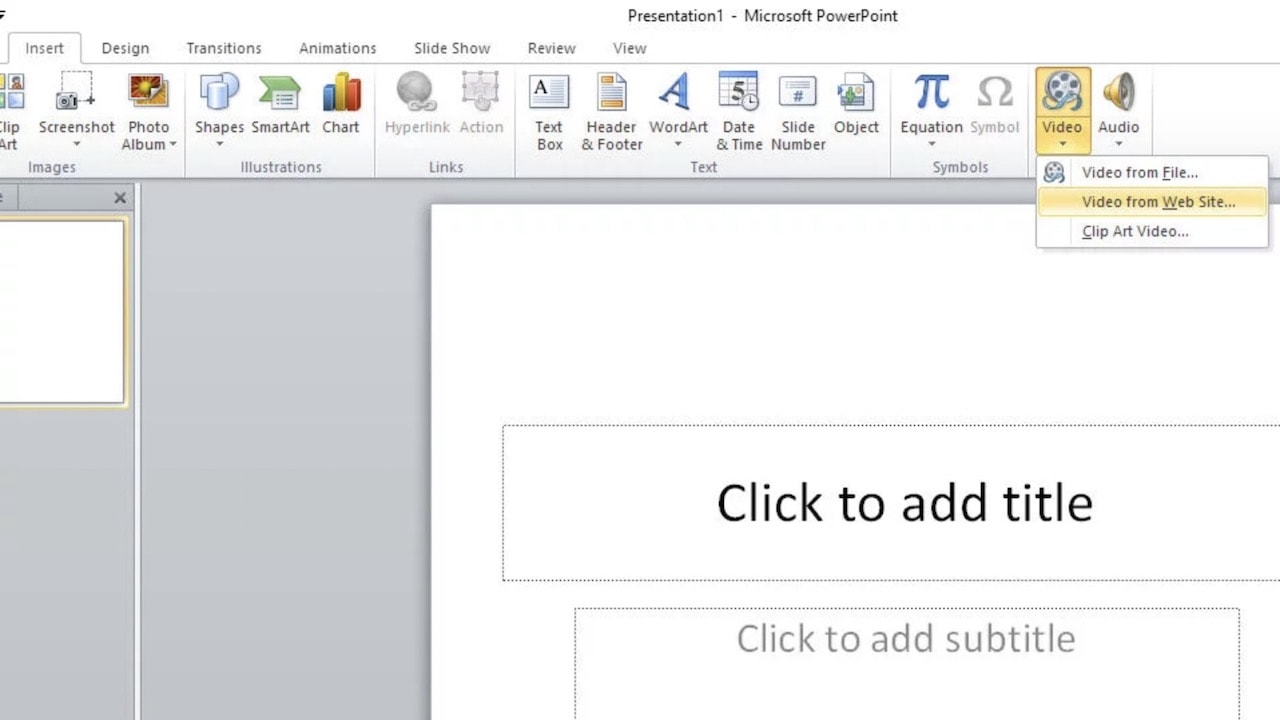1280x720 pixels.
Task: Open the View tab
Action: (630, 48)
